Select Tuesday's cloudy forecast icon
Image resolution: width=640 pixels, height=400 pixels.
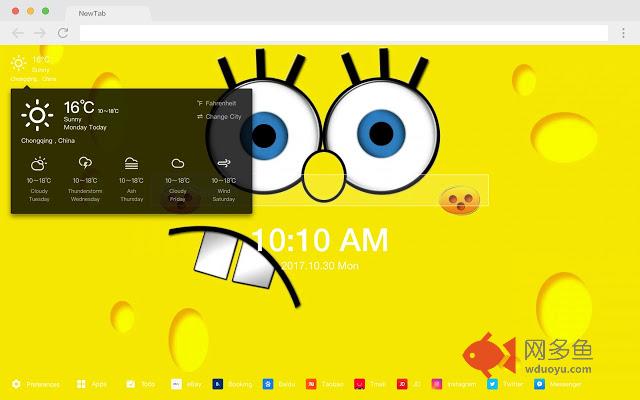point(39,164)
